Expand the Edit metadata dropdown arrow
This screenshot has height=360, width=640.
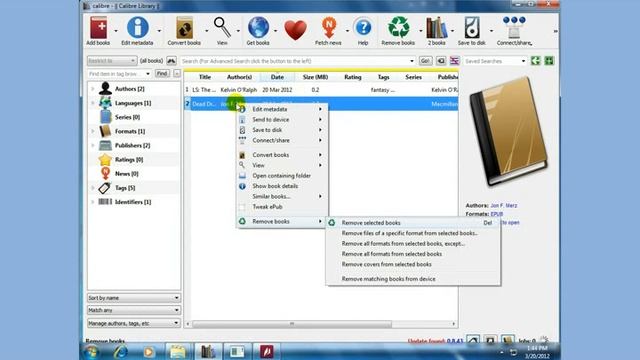(x=159, y=31)
